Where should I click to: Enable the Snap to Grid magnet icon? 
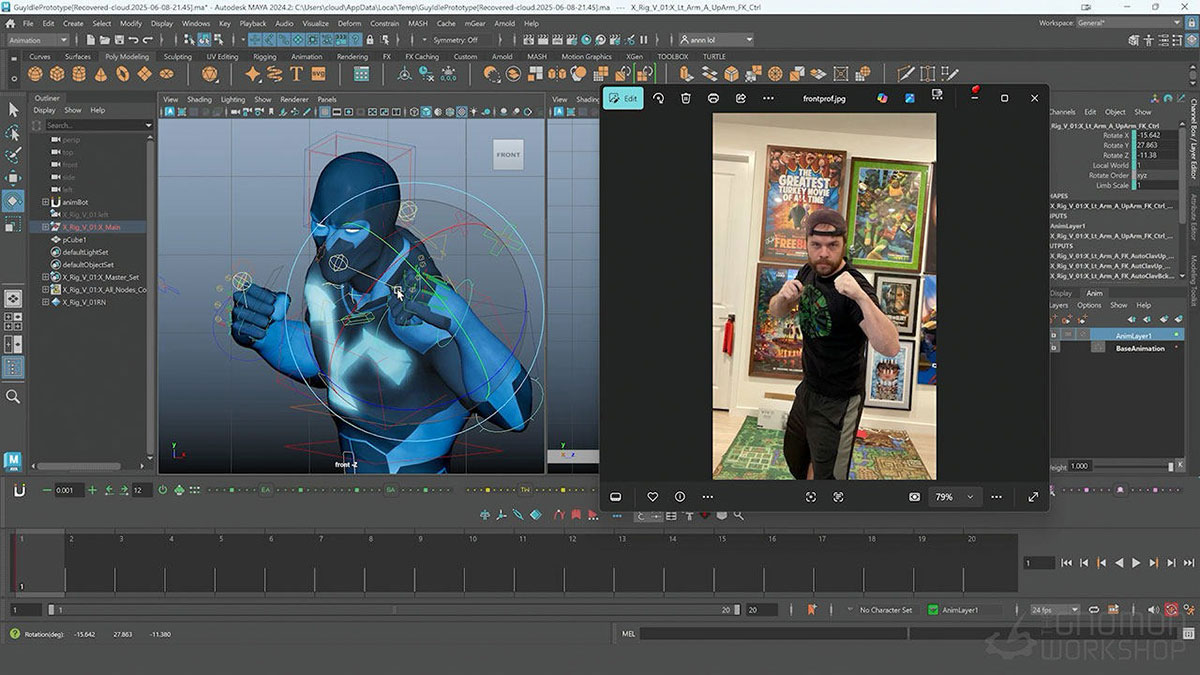tap(255, 41)
